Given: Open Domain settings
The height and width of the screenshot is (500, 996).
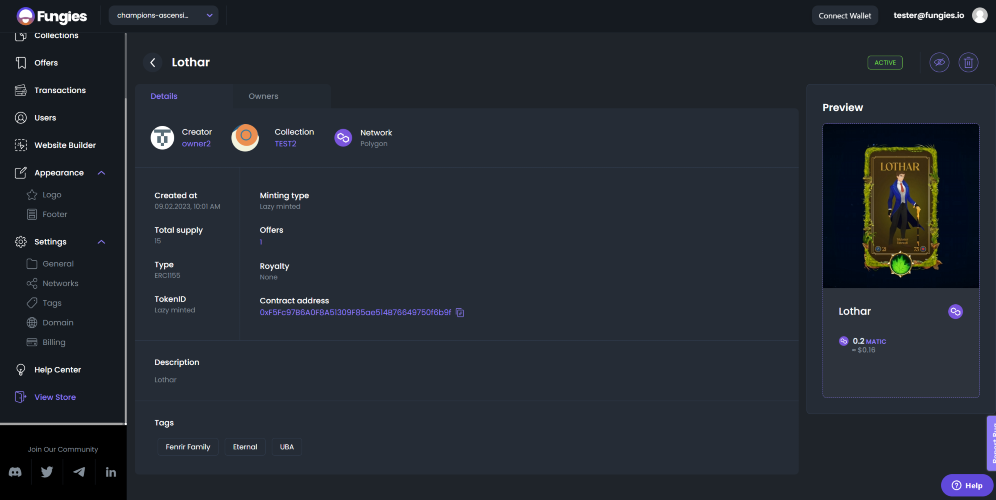Looking at the screenshot, I should [58, 323].
